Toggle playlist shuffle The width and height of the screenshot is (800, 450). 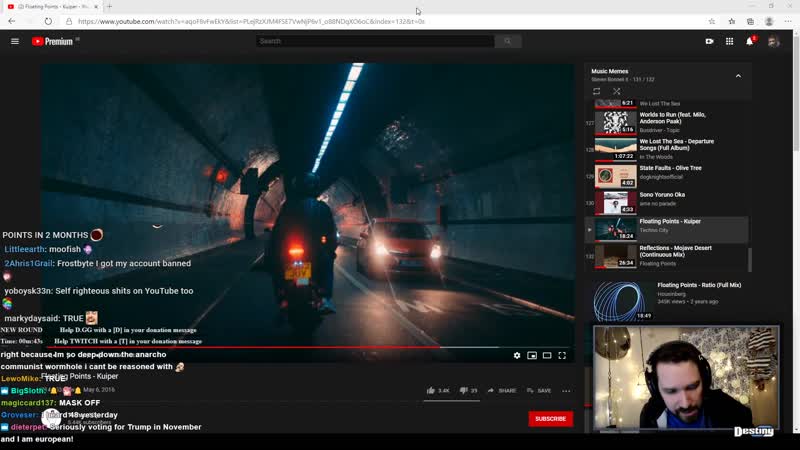616,91
